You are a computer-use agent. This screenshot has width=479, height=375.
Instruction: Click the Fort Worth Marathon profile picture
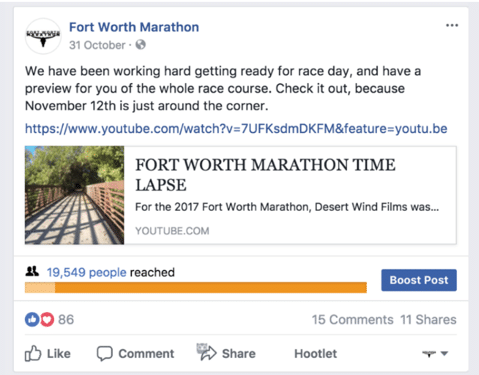tap(43, 36)
